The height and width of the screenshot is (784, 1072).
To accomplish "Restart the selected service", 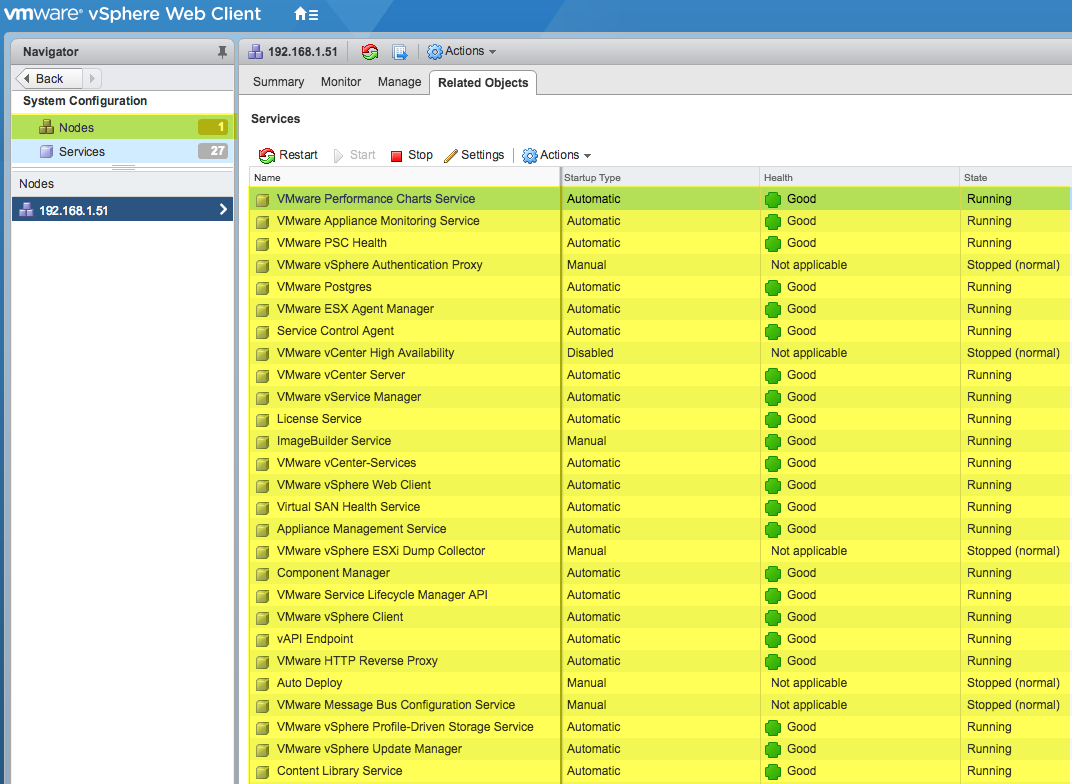I will pyautogui.click(x=288, y=155).
